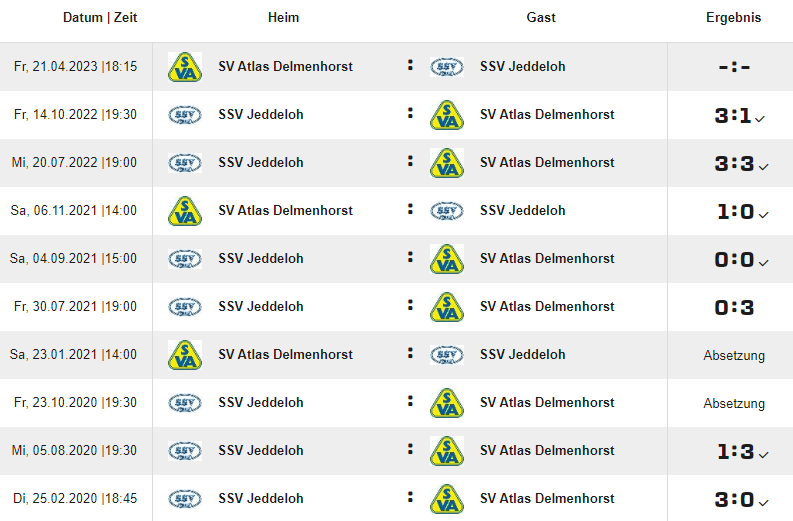Open the 3:3 result from 20.07.2022
Screen dimensions: 793x521
(x=734, y=163)
